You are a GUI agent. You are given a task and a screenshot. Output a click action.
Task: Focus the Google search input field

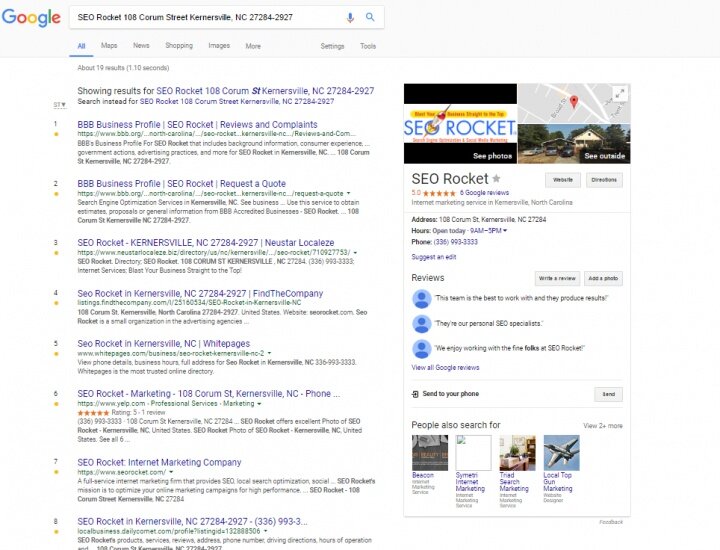click(207, 17)
